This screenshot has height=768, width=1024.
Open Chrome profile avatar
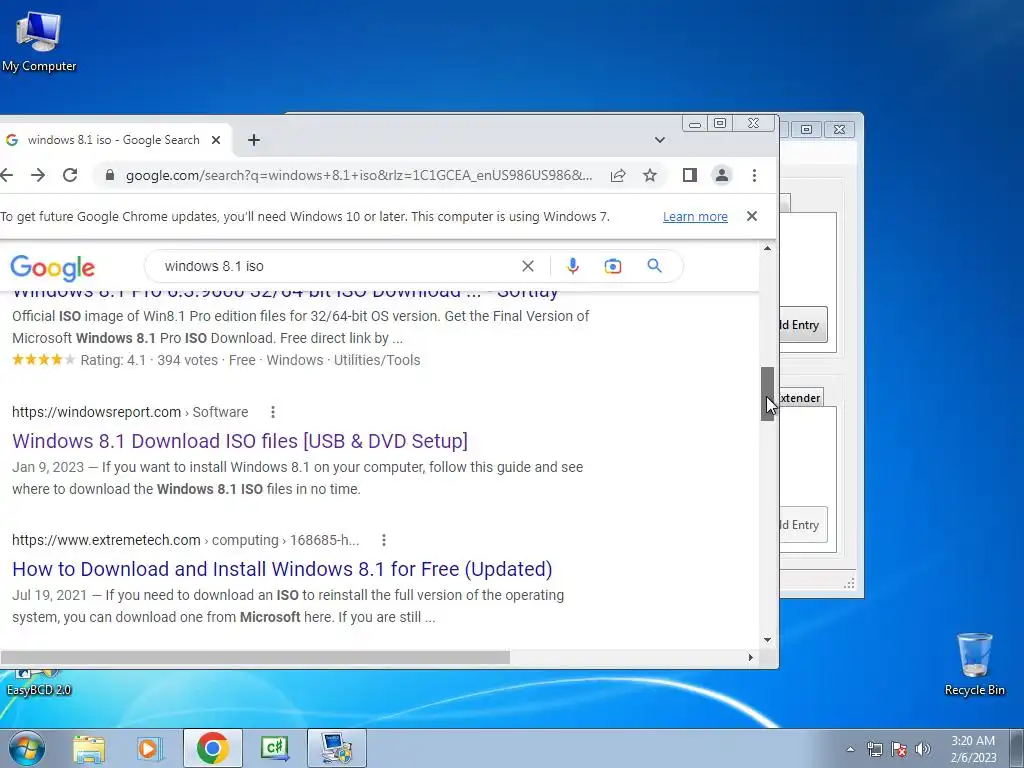tap(722, 175)
